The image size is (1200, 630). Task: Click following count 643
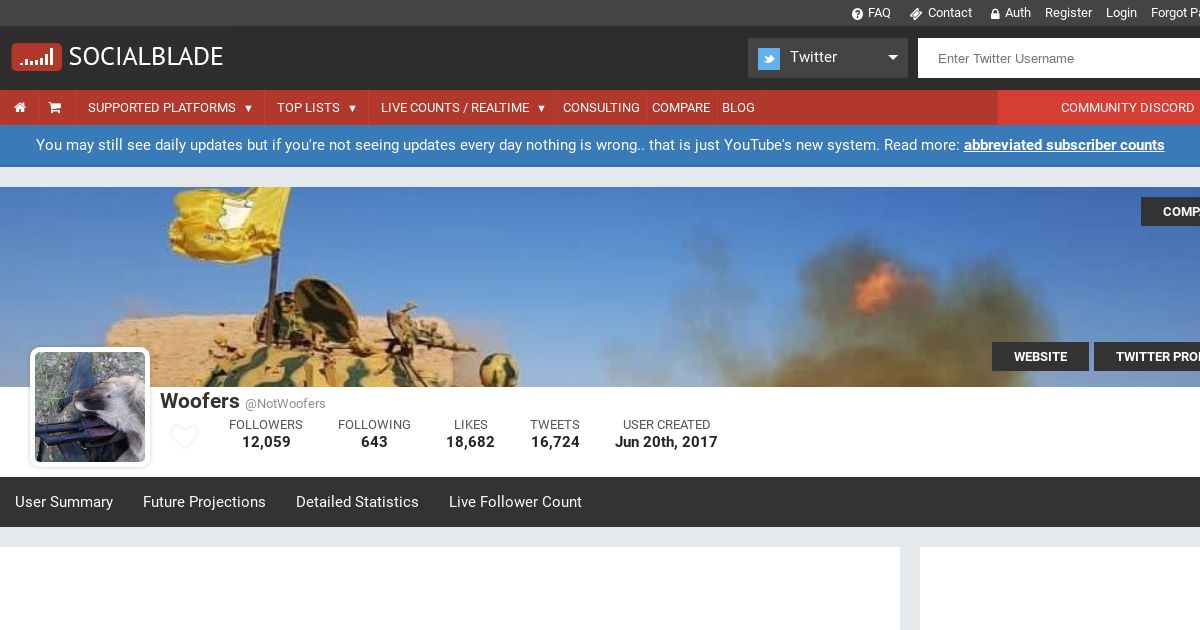pyautogui.click(x=374, y=442)
